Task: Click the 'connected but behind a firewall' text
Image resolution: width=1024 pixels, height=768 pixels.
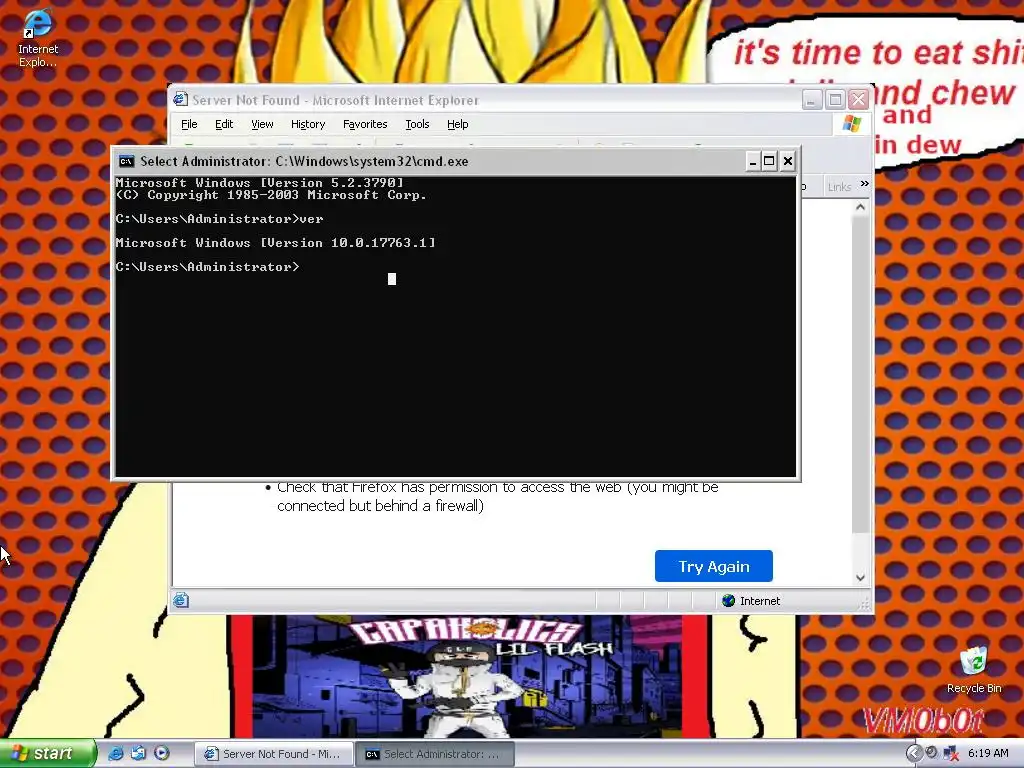Action: pos(380,505)
